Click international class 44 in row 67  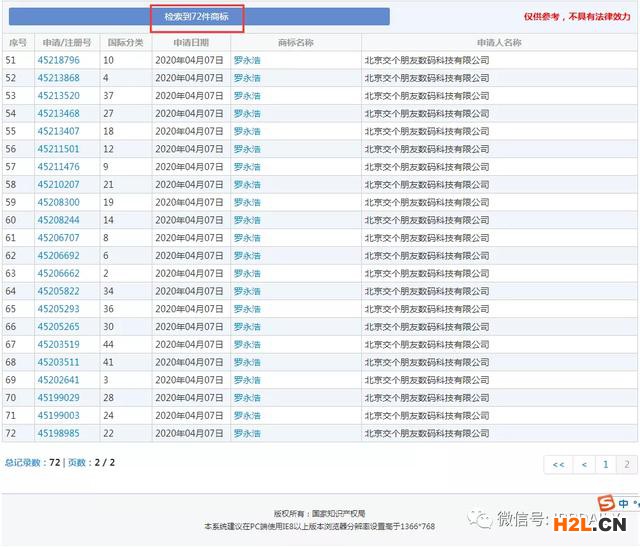108,345
